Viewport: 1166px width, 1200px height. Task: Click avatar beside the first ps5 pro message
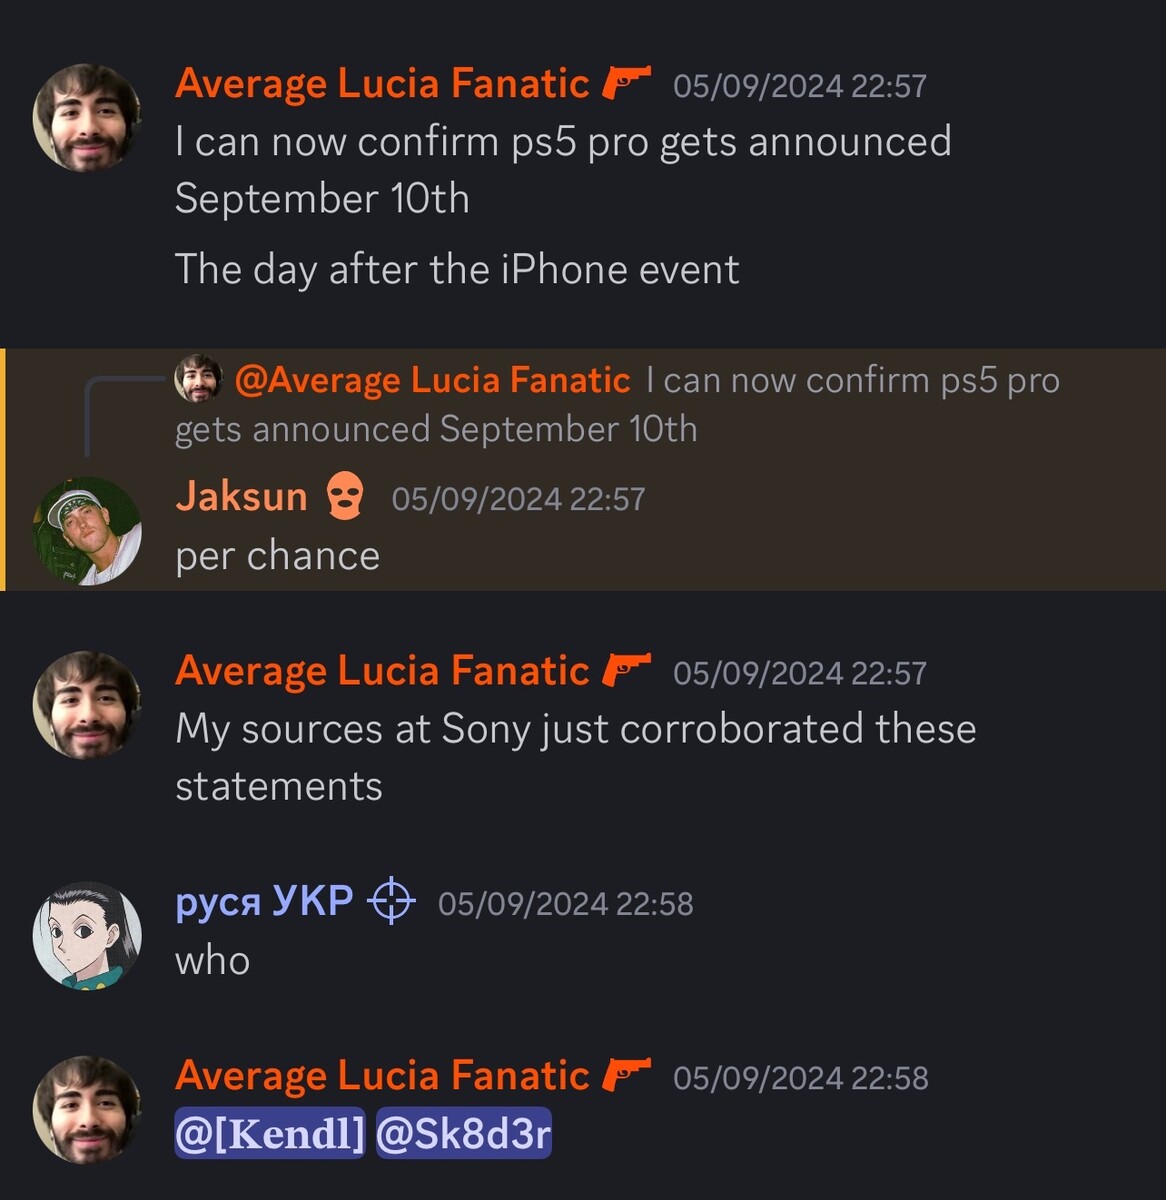tap(88, 118)
